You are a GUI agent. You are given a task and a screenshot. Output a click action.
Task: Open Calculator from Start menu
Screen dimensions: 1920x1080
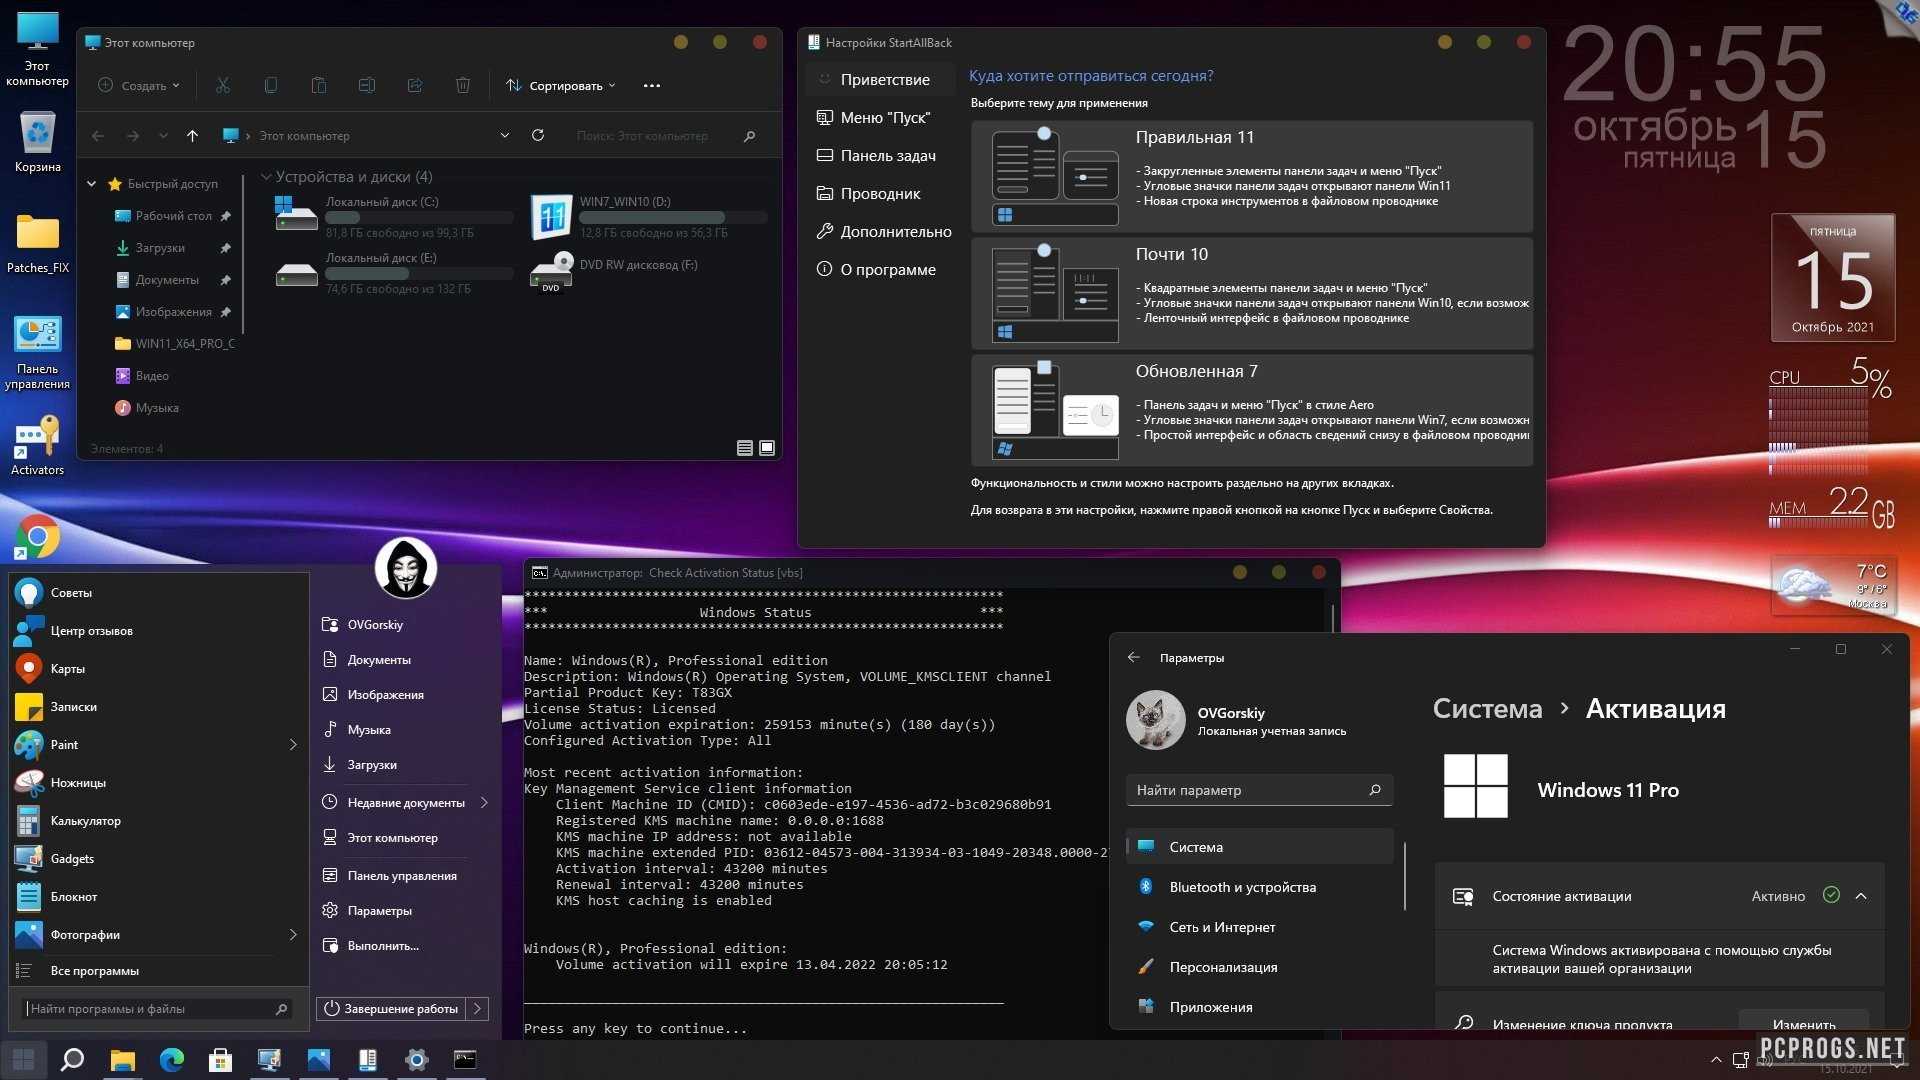(x=159, y=821)
